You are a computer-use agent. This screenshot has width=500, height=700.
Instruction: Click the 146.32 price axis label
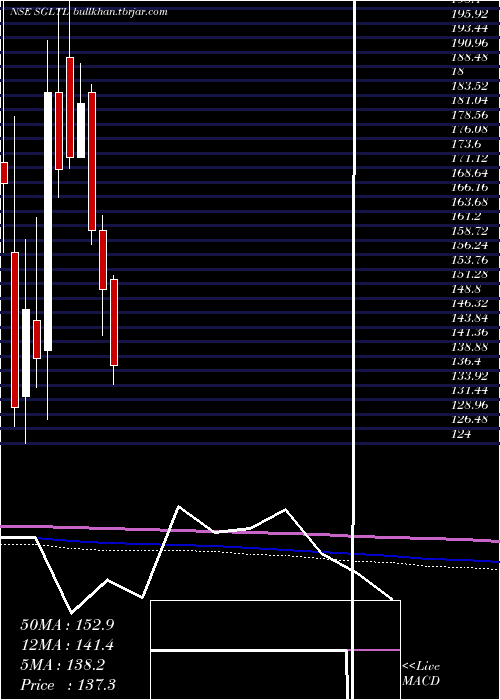pyautogui.click(x=469, y=304)
